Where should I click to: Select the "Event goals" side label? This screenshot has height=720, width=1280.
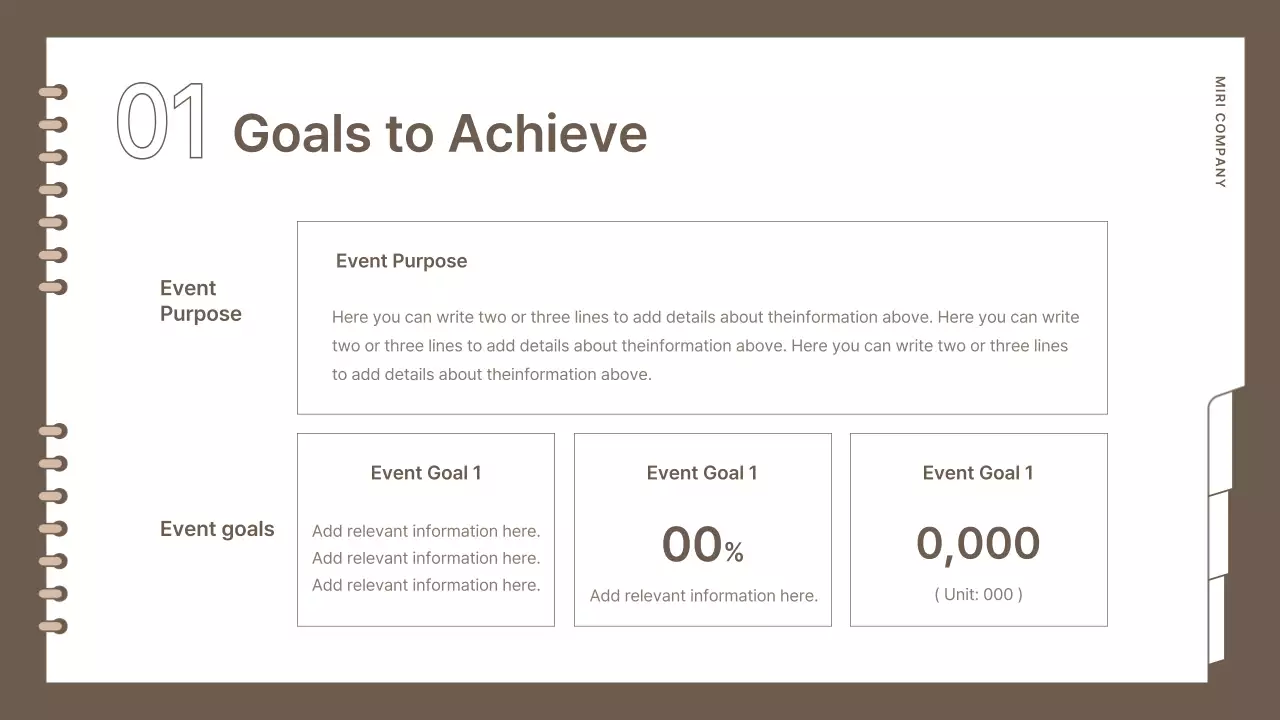pyautogui.click(x=217, y=529)
